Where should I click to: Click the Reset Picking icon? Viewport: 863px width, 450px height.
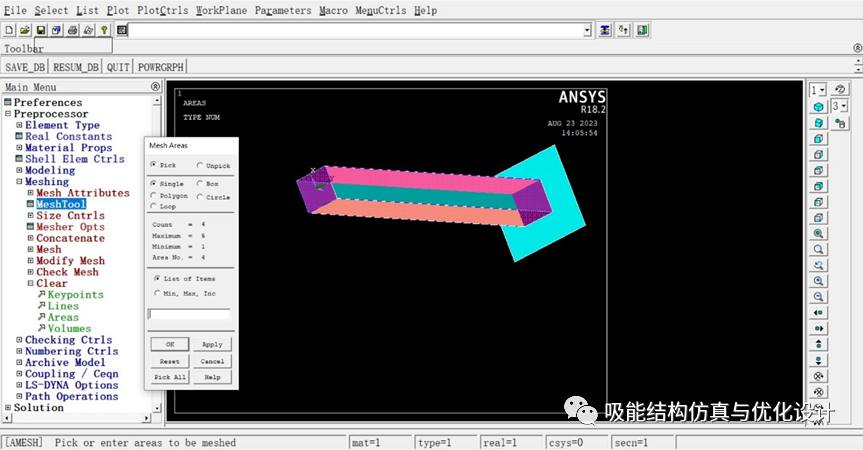click(x=624, y=30)
